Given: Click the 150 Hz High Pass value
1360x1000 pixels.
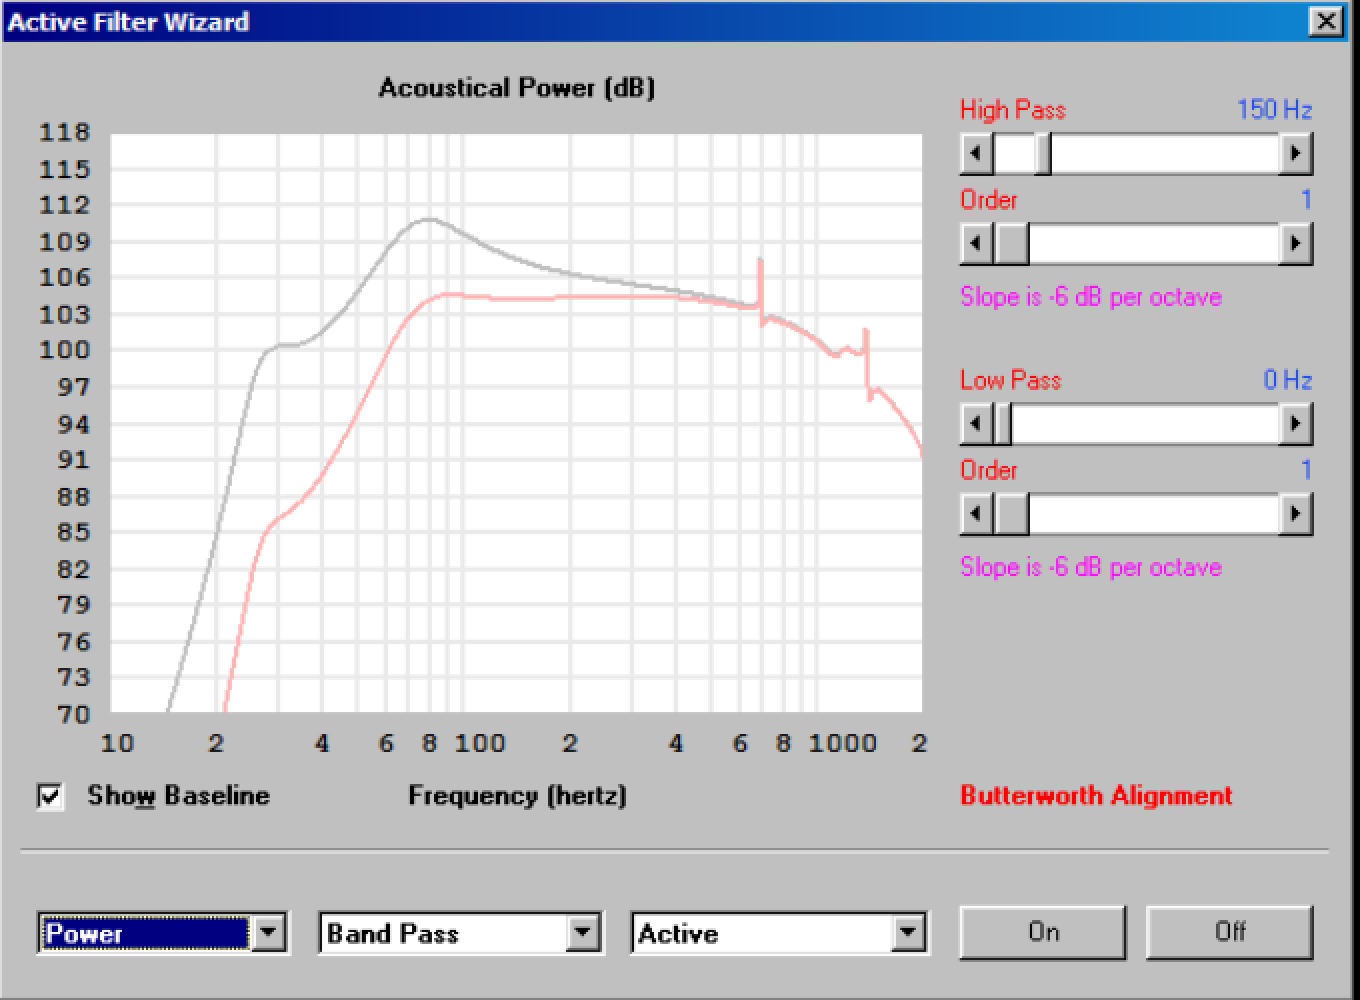Looking at the screenshot, I should click(x=1274, y=109).
